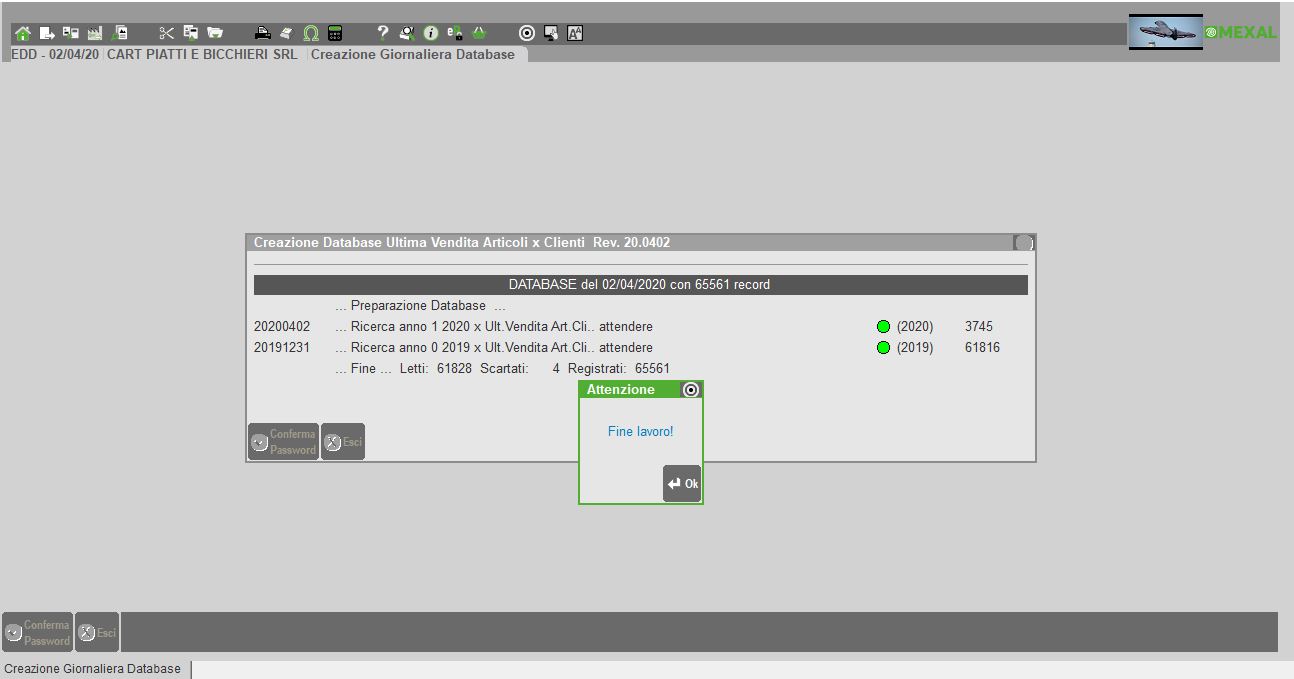Click the target circle icon in toolbar
This screenshot has width=1294, height=679.
point(527,33)
